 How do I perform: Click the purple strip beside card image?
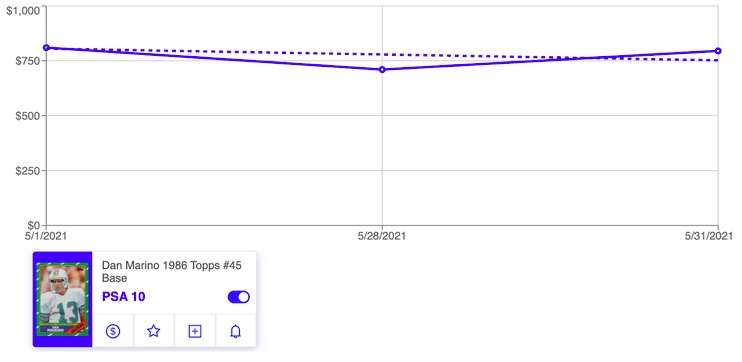click(35, 300)
